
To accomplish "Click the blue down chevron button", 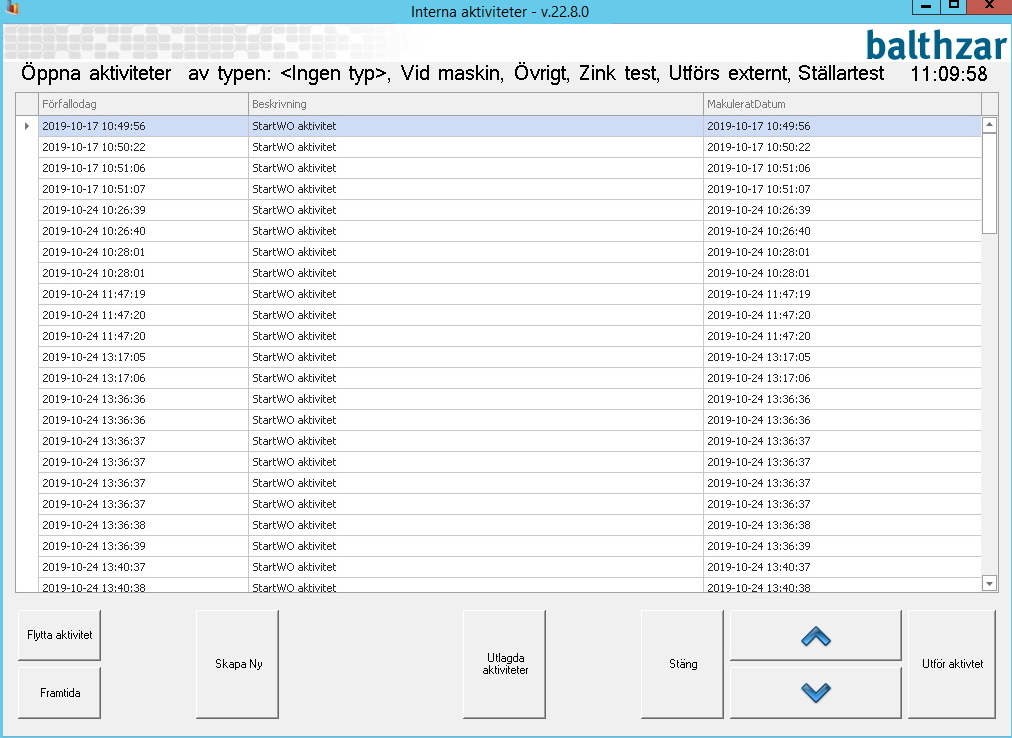I will click(x=815, y=692).
